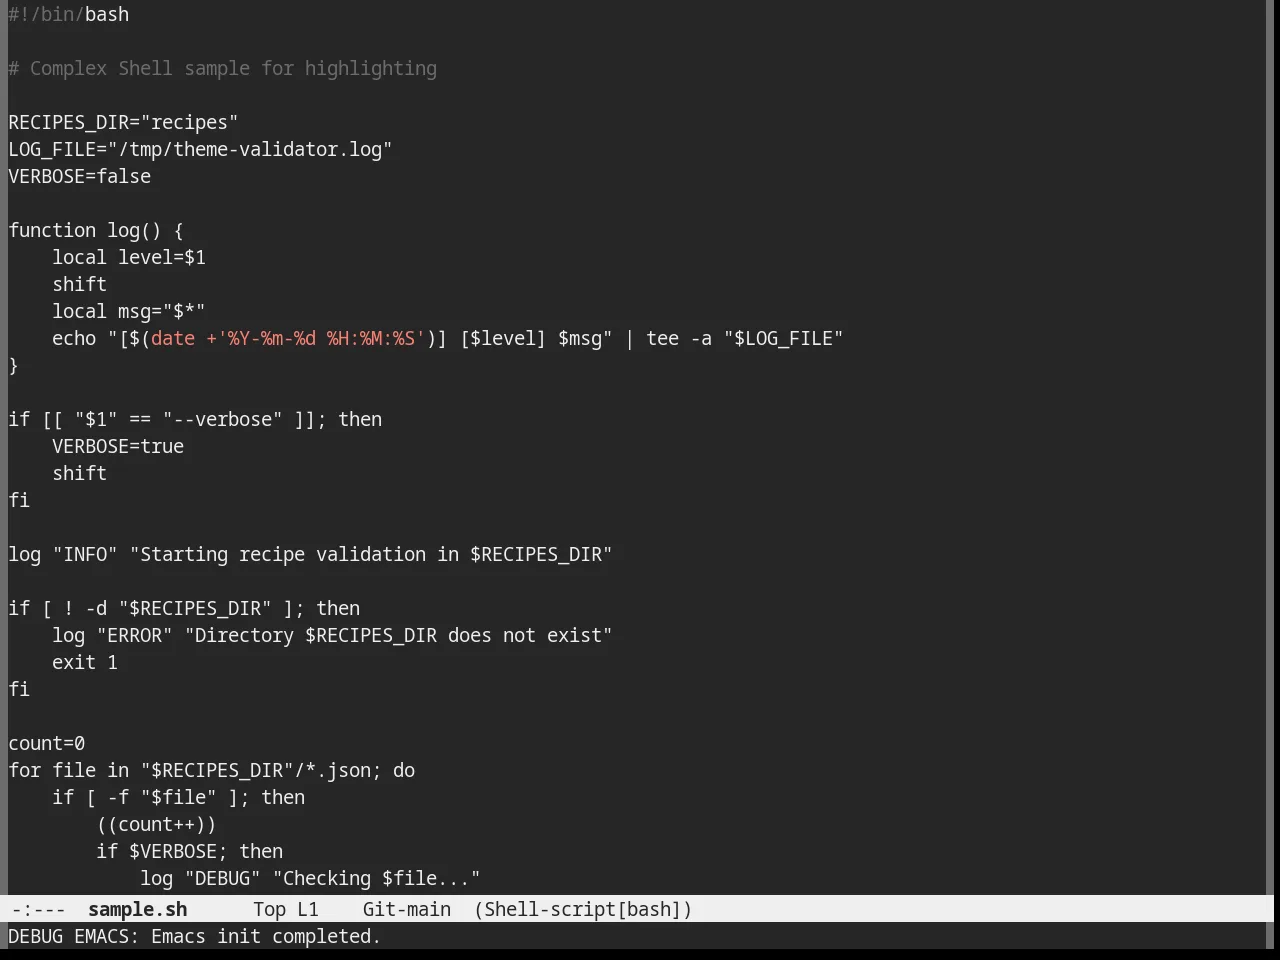Place cursor on the #!/bin/bash shebang line
Image resolution: width=1280 pixels, height=960 pixels.
[x=68, y=14]
